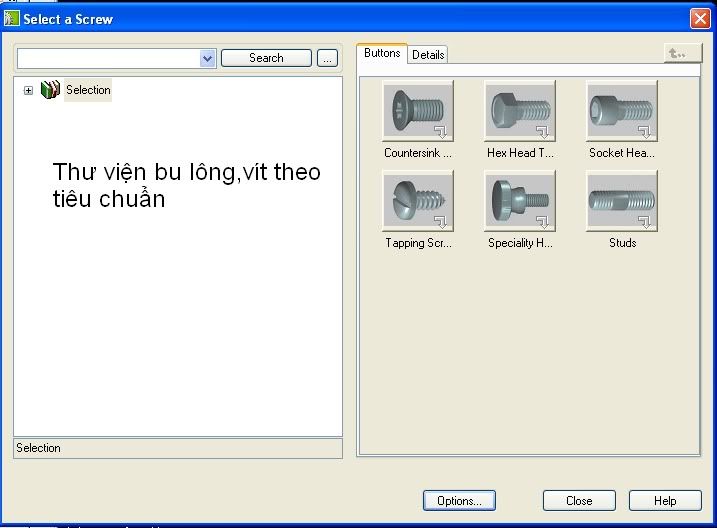This screenshot has height=528, width=717.
Task: Click the Selection status bar text
Action: (38, 448)
